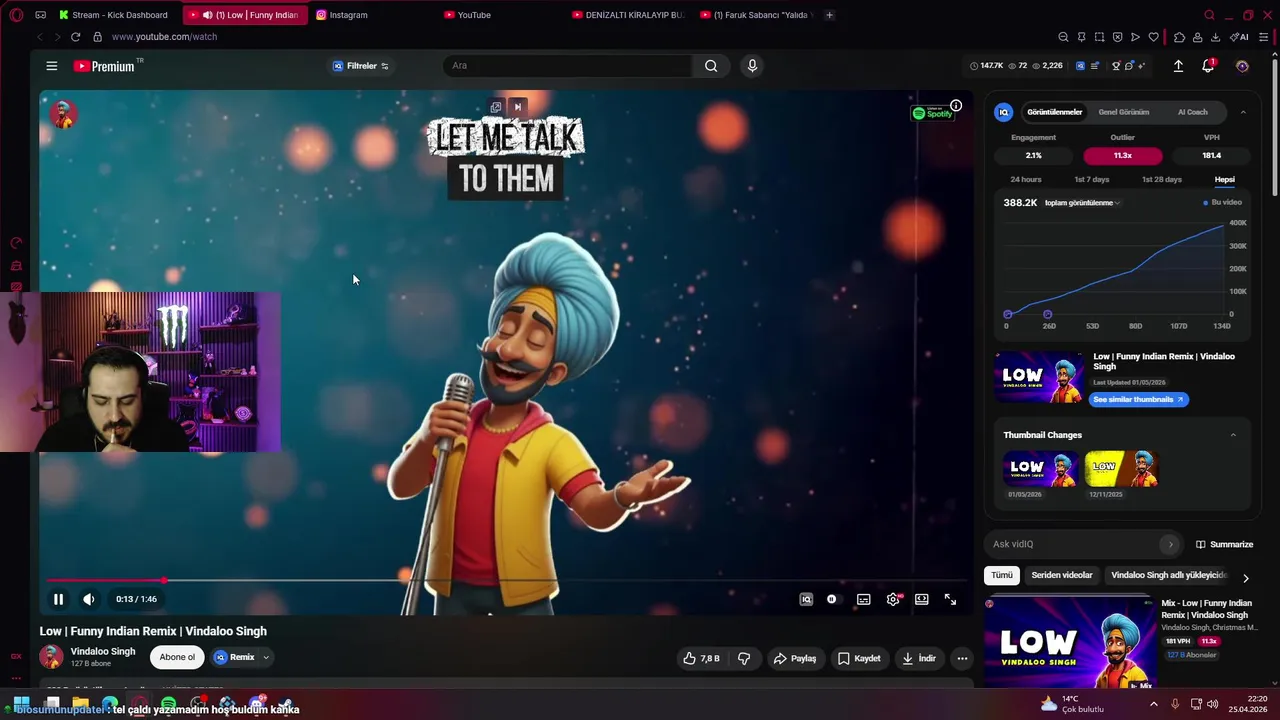
Task: Open the create/upload arrow icon
Action: (x=1178, y=66)
